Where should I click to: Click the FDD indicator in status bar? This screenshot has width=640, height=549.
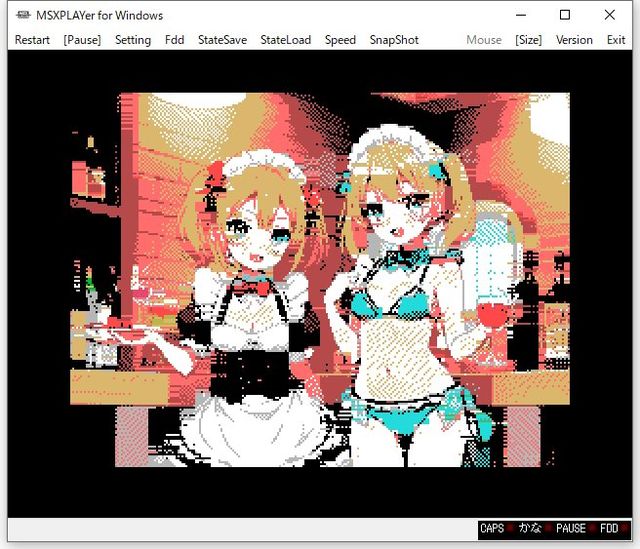[613, 528]
